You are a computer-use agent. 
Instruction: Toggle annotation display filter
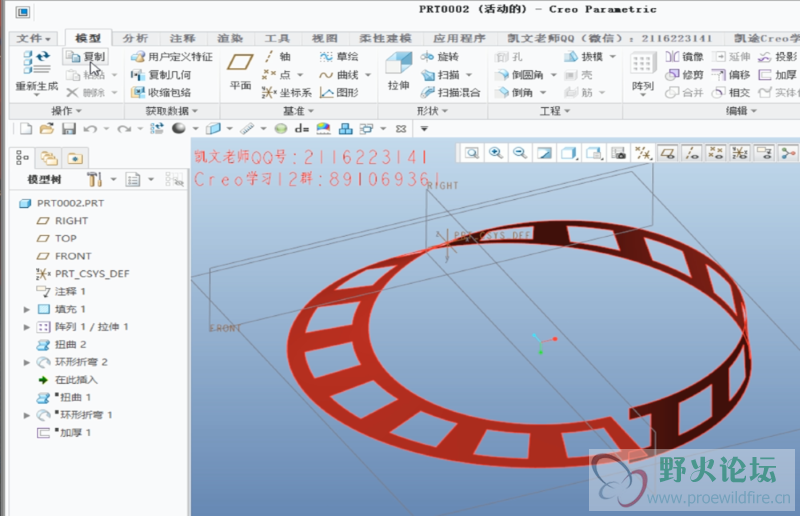tap(764, 153)
